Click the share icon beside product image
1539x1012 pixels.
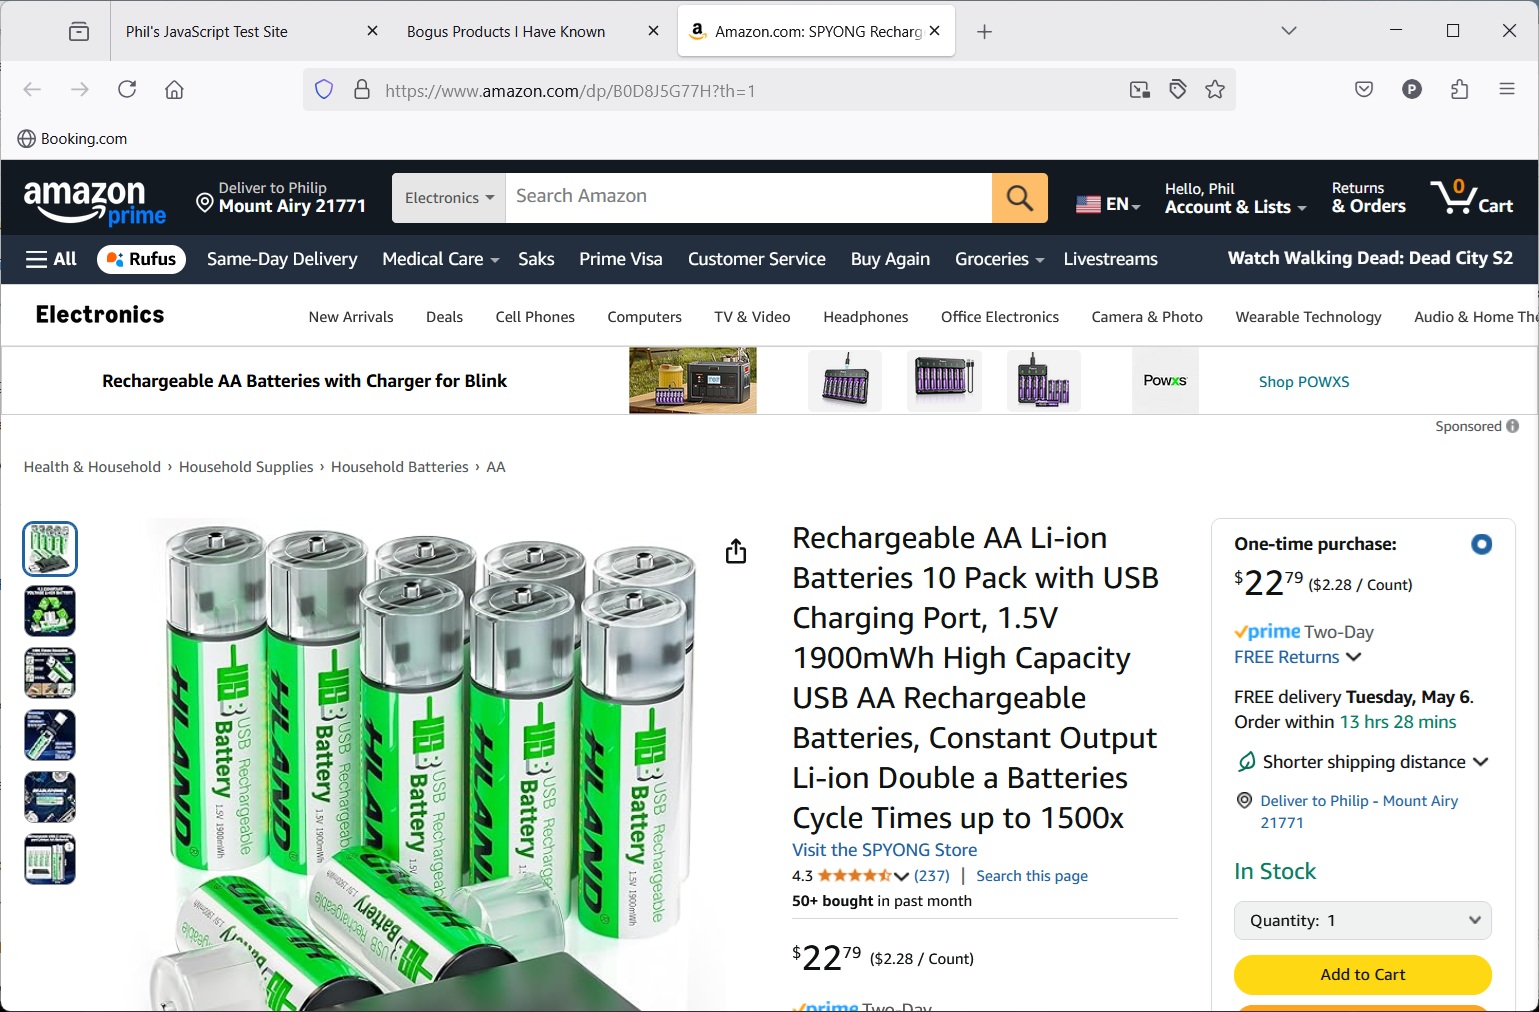tap(736, 551)
